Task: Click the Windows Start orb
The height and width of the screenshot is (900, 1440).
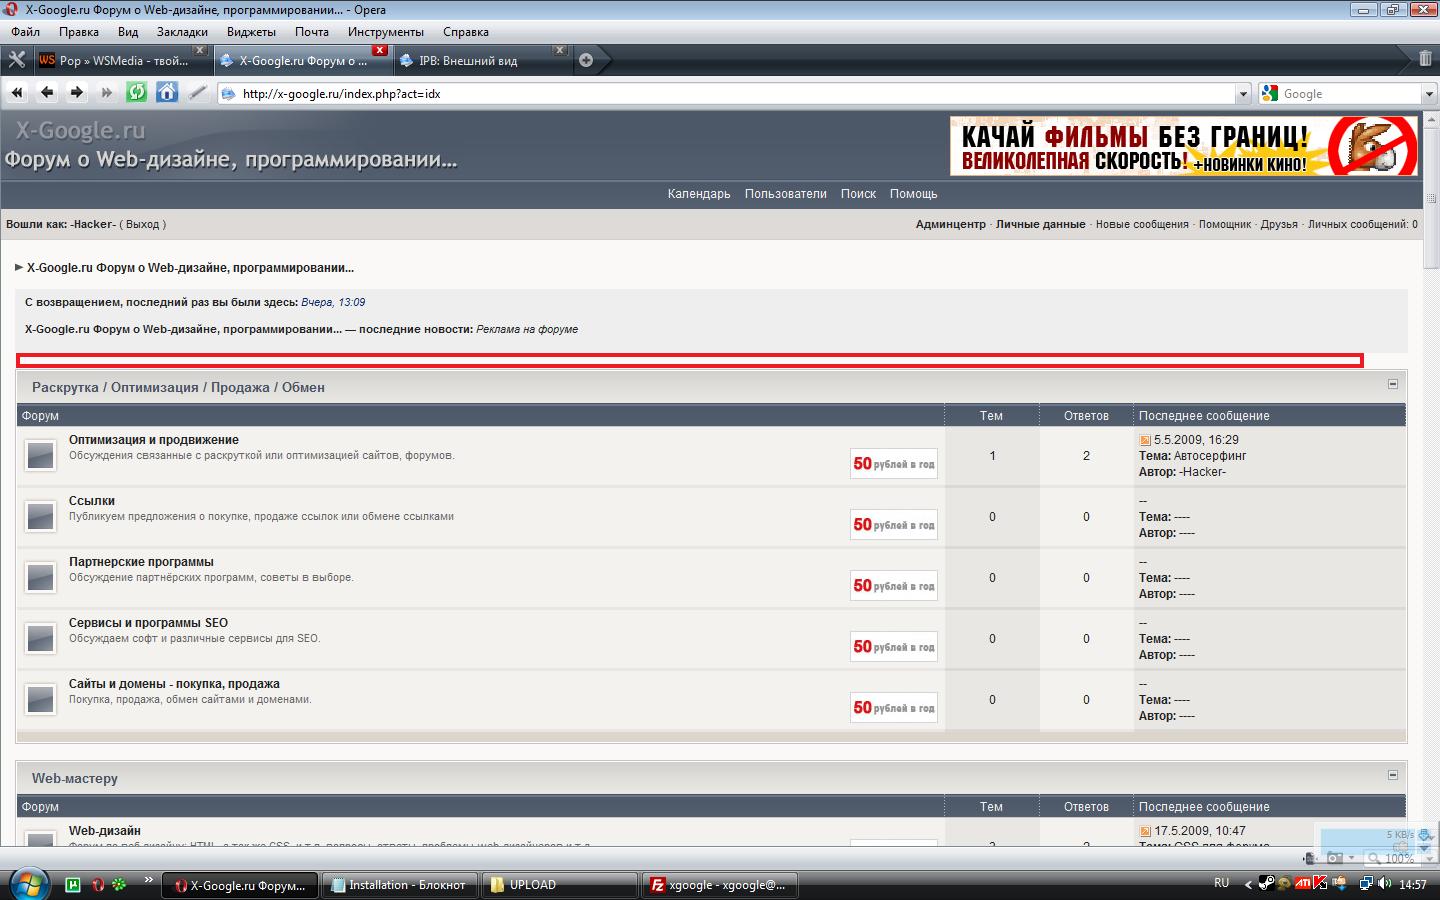Action: tap(29, 884)
